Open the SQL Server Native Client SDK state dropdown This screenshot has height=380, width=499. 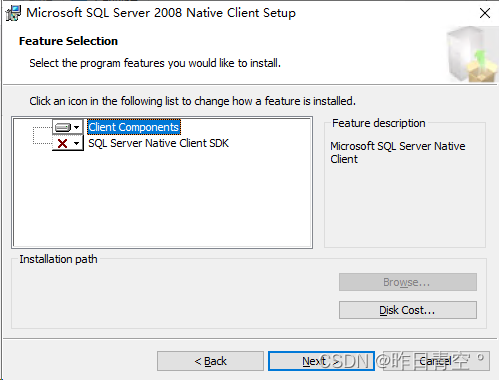click(68, 144)
